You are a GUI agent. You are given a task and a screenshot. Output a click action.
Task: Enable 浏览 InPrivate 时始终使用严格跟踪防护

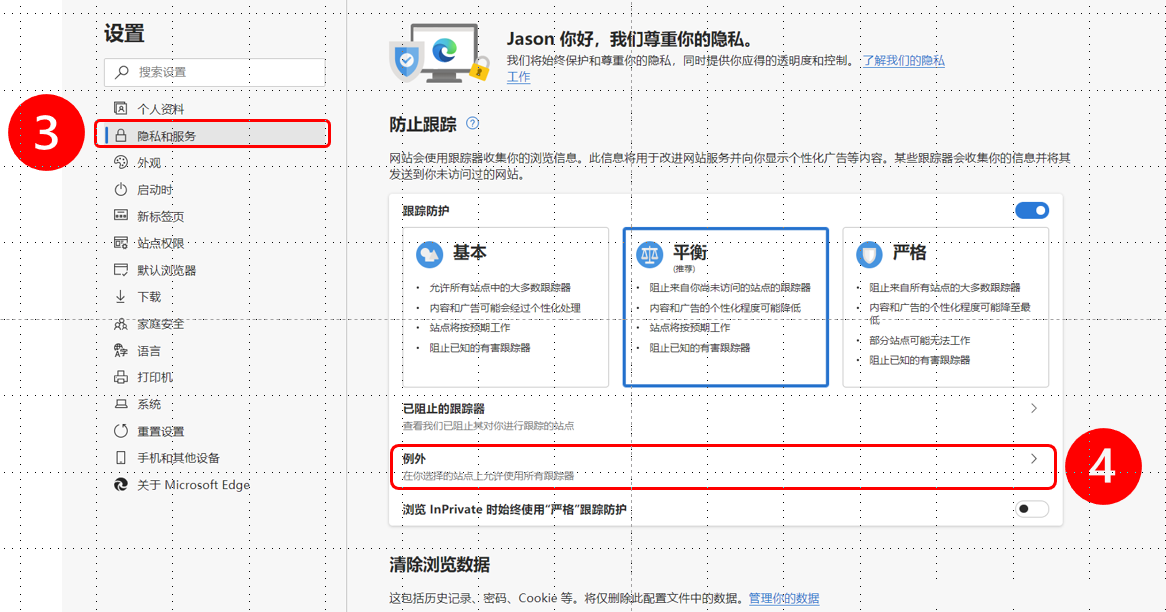point(1031,509)
